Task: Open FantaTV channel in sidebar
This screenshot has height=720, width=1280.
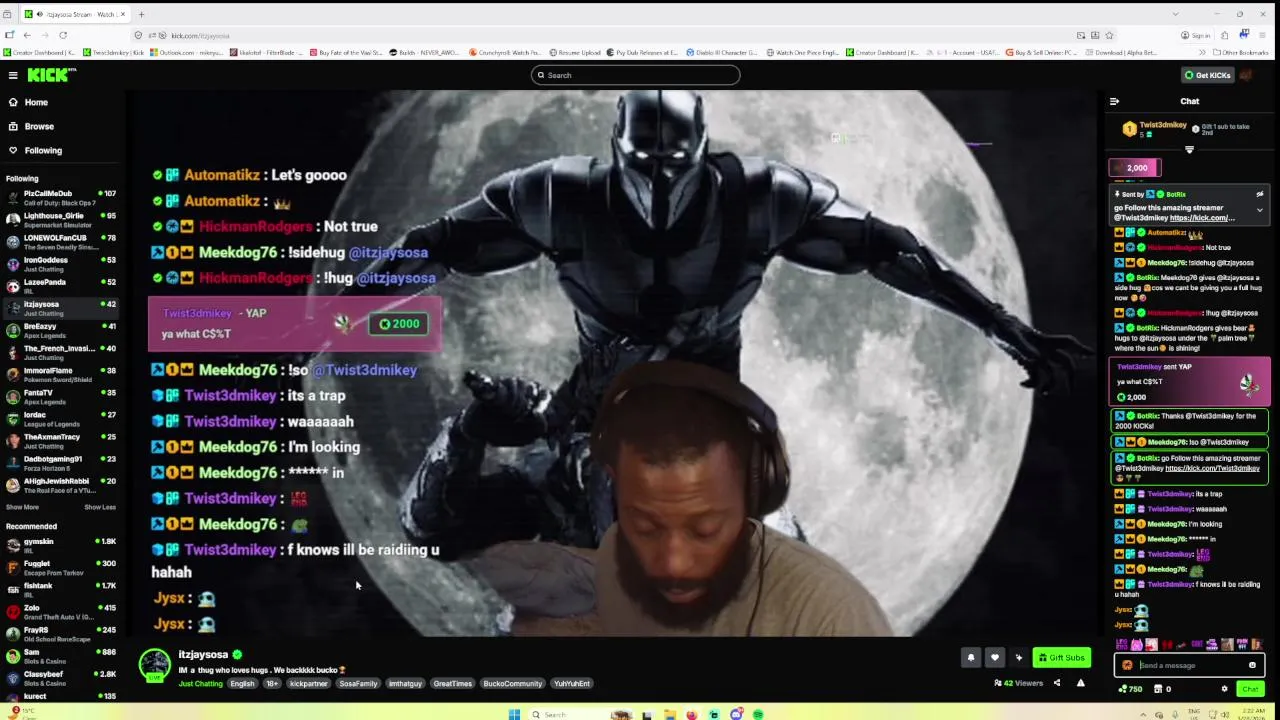Action: 60,396
